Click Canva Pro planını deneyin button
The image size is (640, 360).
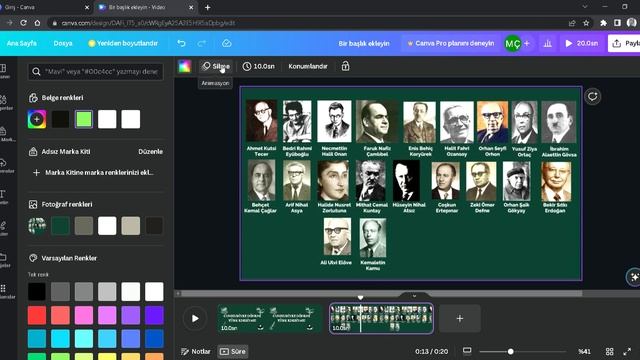pos(451,43)
